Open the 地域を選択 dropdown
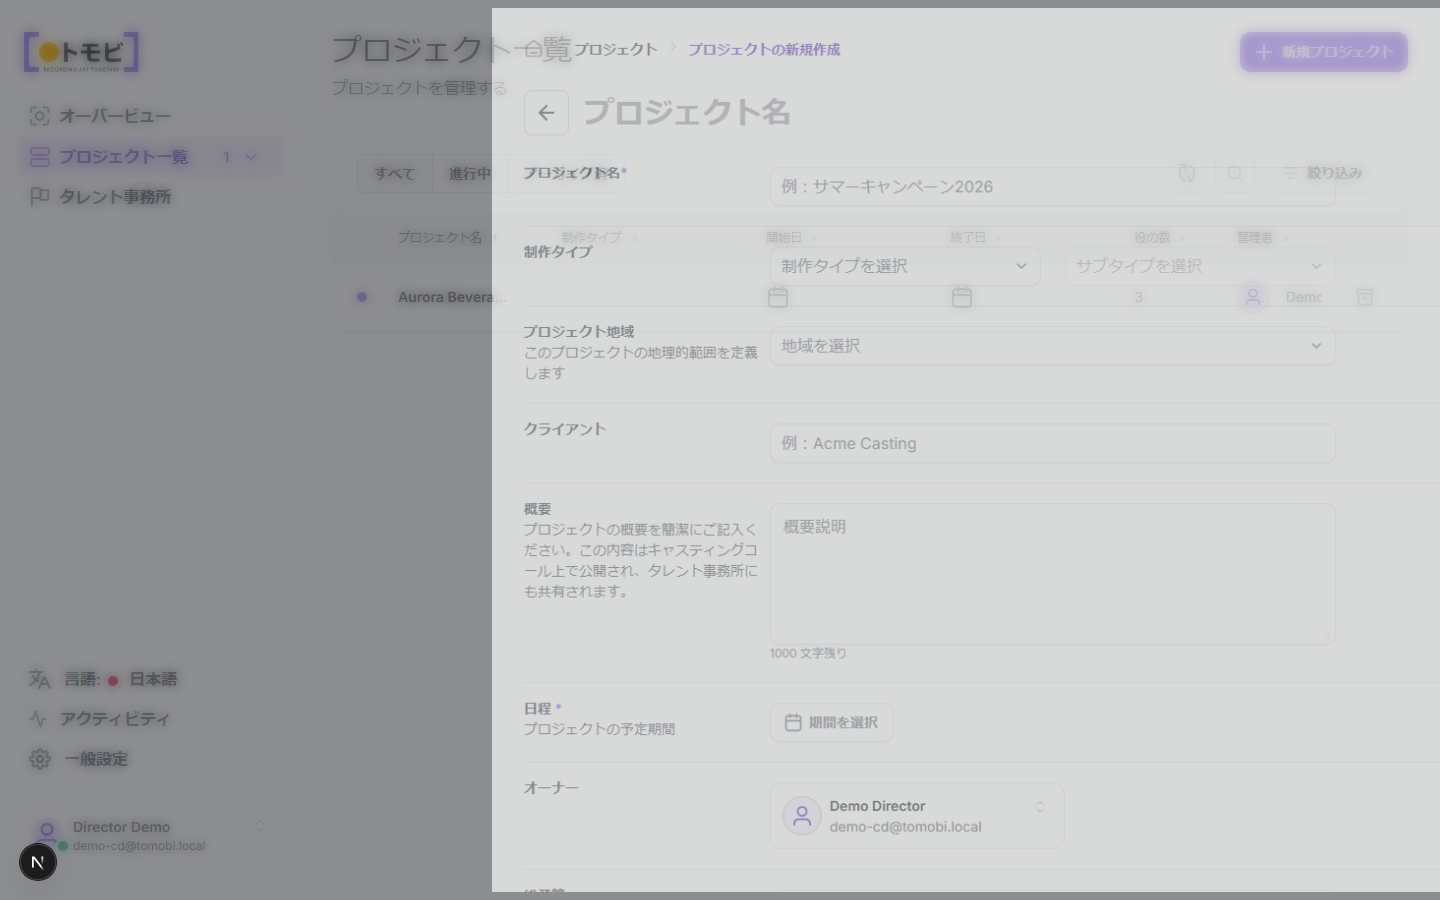This screenshot has height=900, width=1440. tap(1052, 346)
